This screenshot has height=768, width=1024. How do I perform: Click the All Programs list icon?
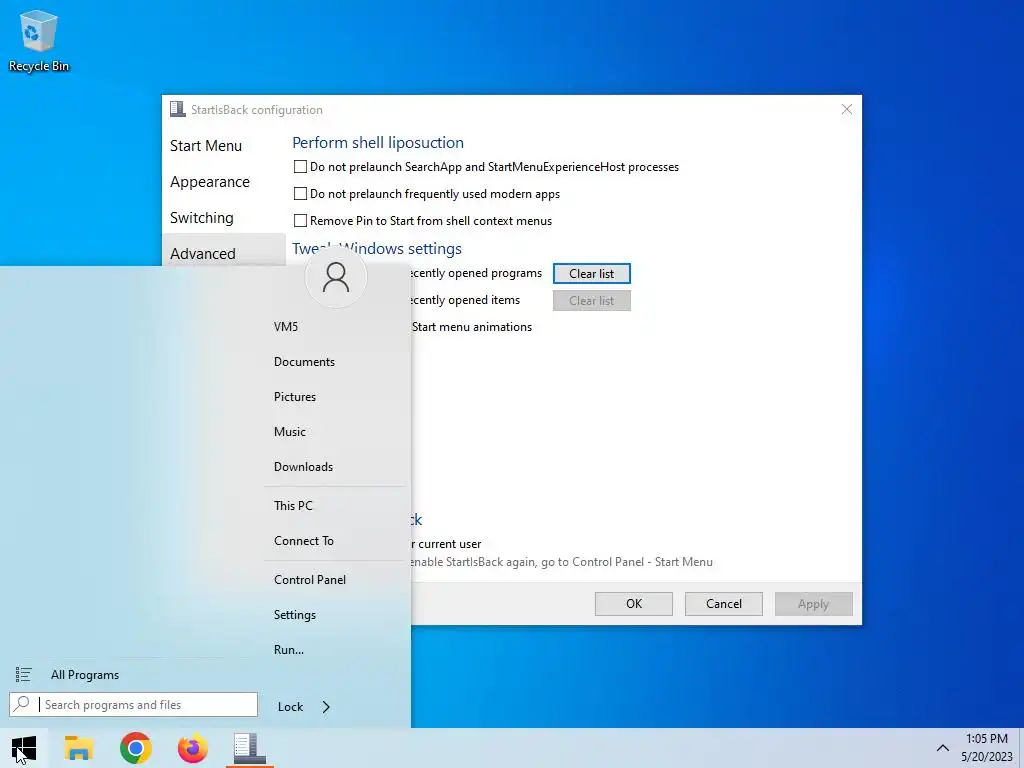tap(24, 675)
